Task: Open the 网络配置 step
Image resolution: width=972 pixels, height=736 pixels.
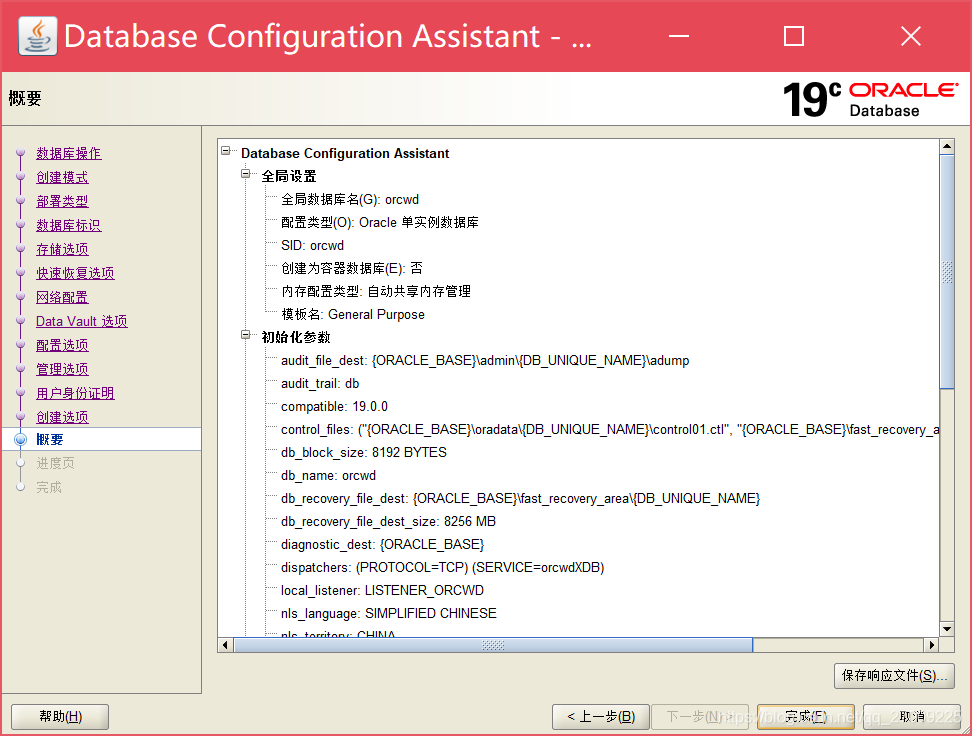Action: point(62,297)
